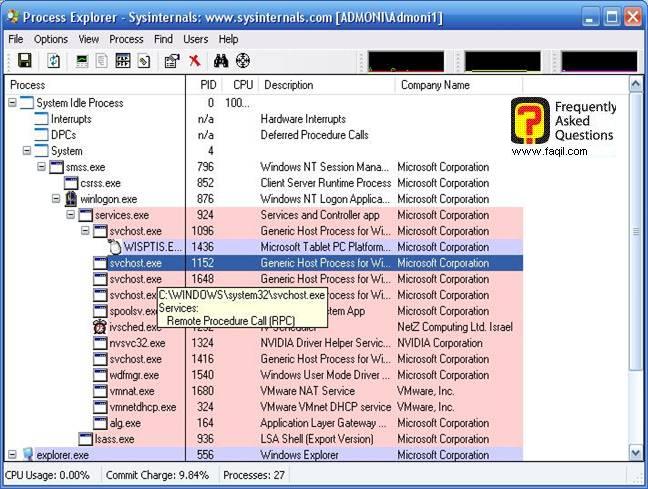Click the alg.exe window icon

100,423
